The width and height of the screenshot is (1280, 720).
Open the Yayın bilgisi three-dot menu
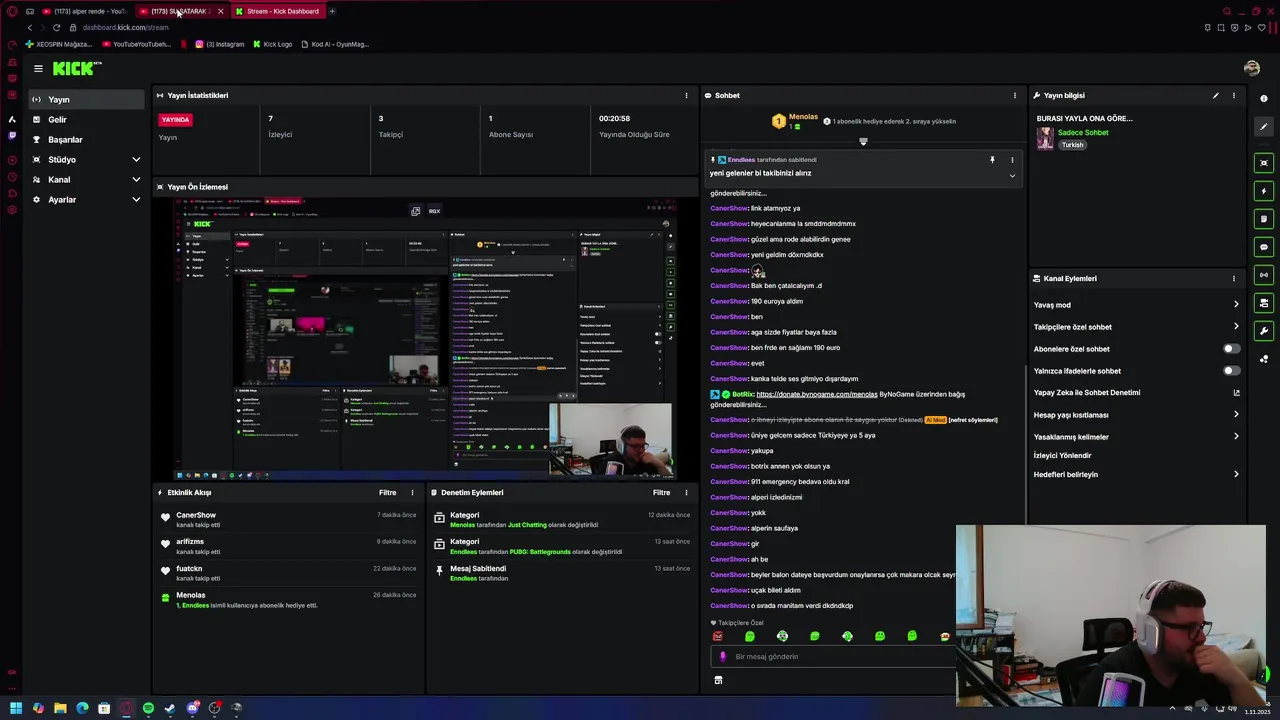pyautogui.click(x=1233, y=95)
